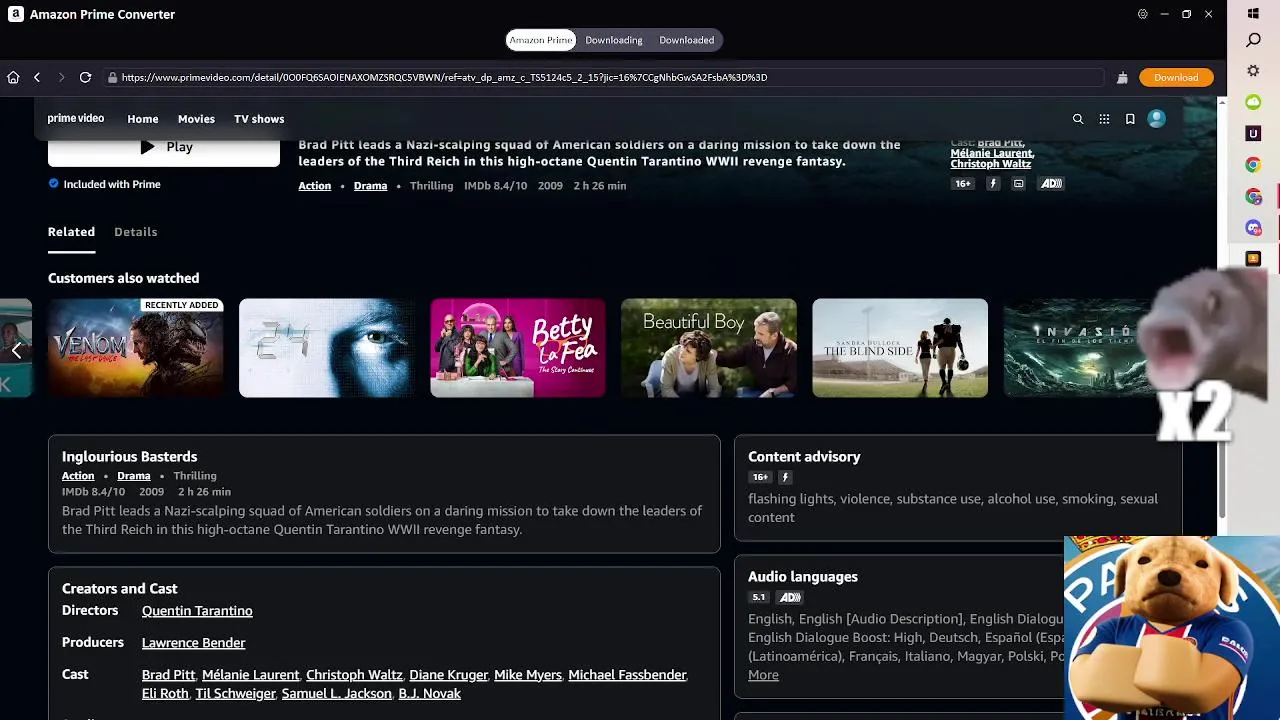This screenshot has height=720, width=1280.
Task: Navigate forward with the right arrow
Action: (x=61, y=77)
